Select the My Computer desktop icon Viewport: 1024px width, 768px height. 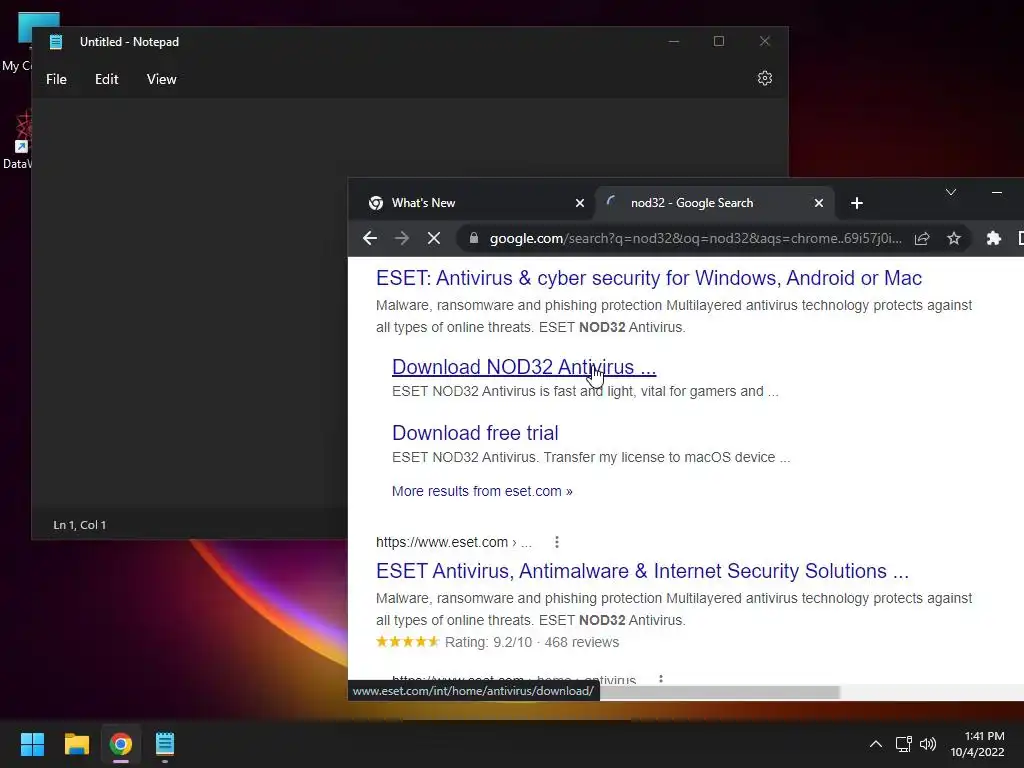[x=16, y=42]
